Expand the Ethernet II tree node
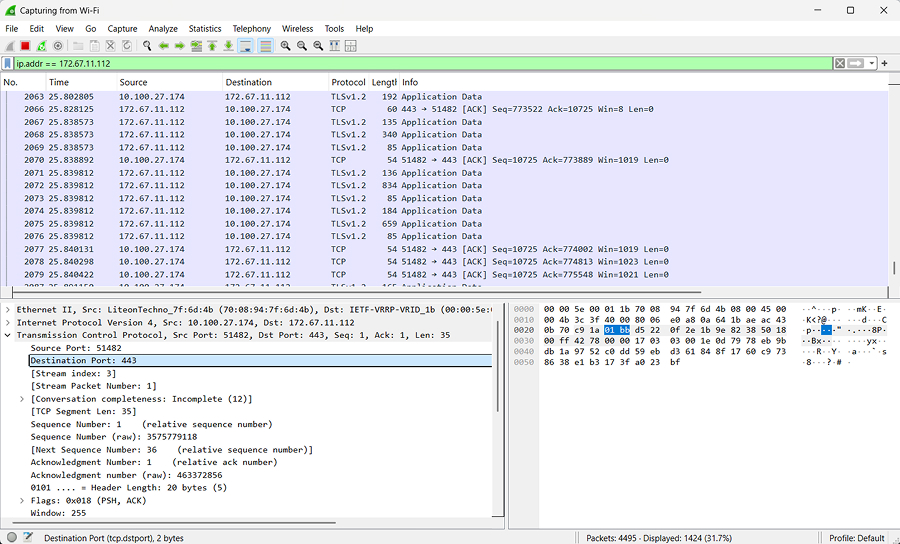This screenshot has height=544, width=900. (7, 310)
